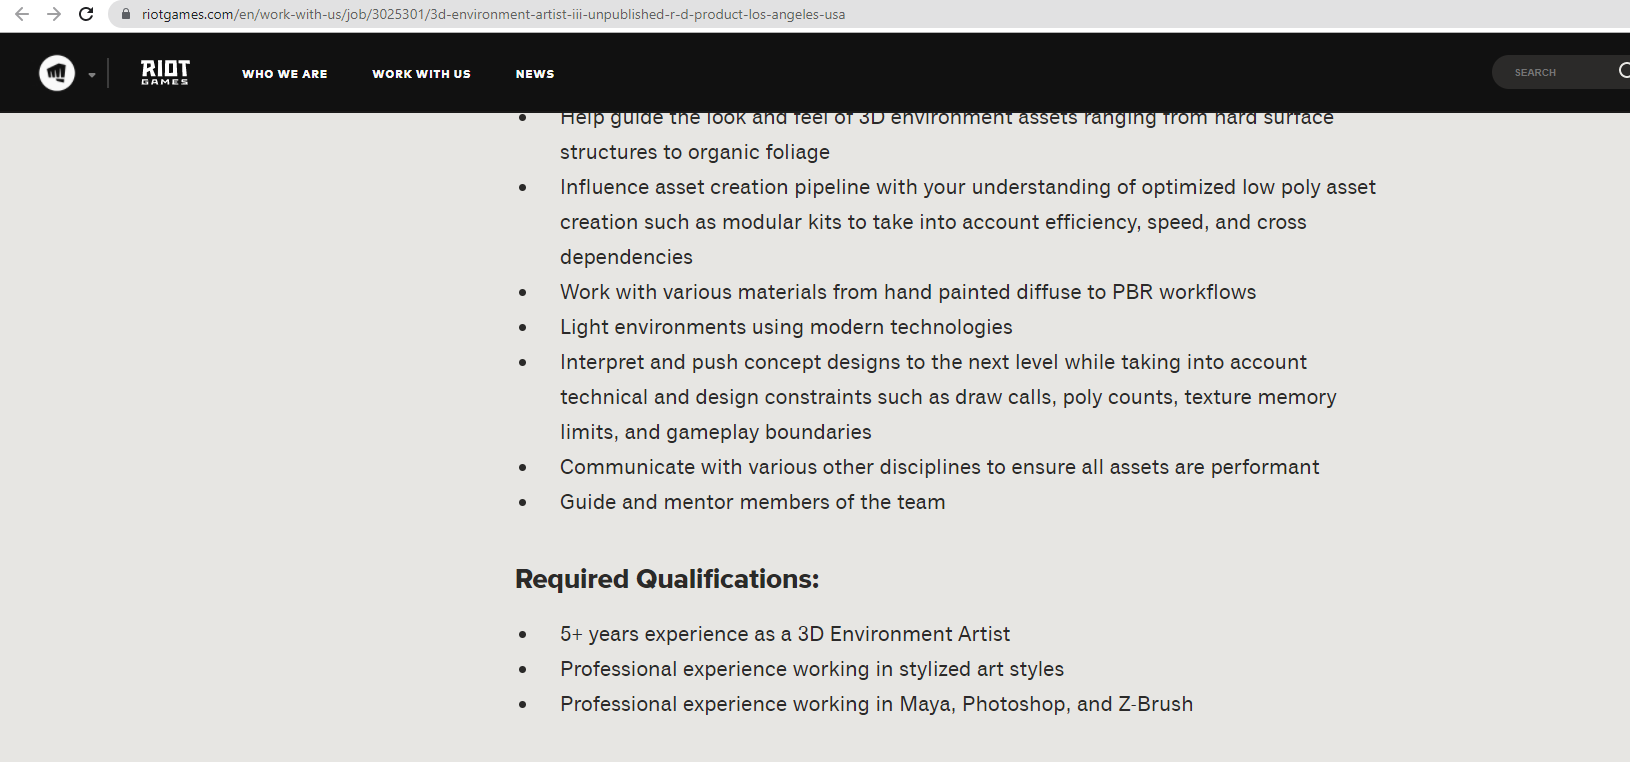Open the Who We Are menu
This screenshot has width=1630, height=762.
click(285, 74)
